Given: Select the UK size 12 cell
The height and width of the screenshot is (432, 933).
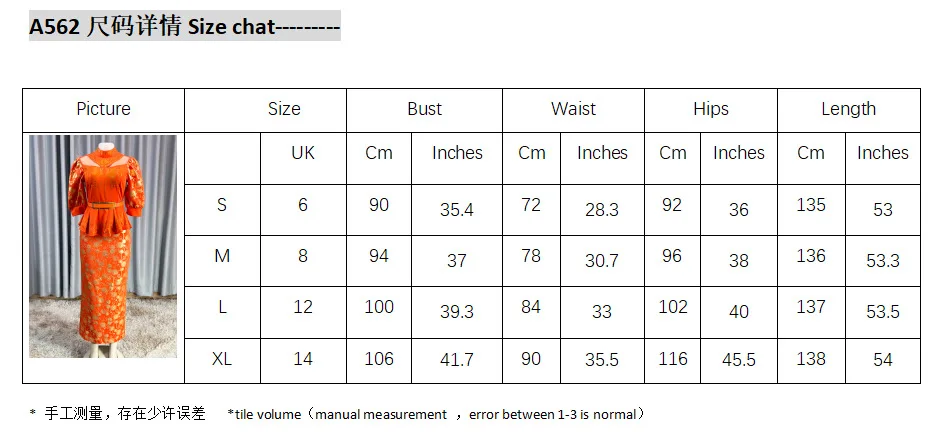Looking at the screenshot, I should (303, 307).
